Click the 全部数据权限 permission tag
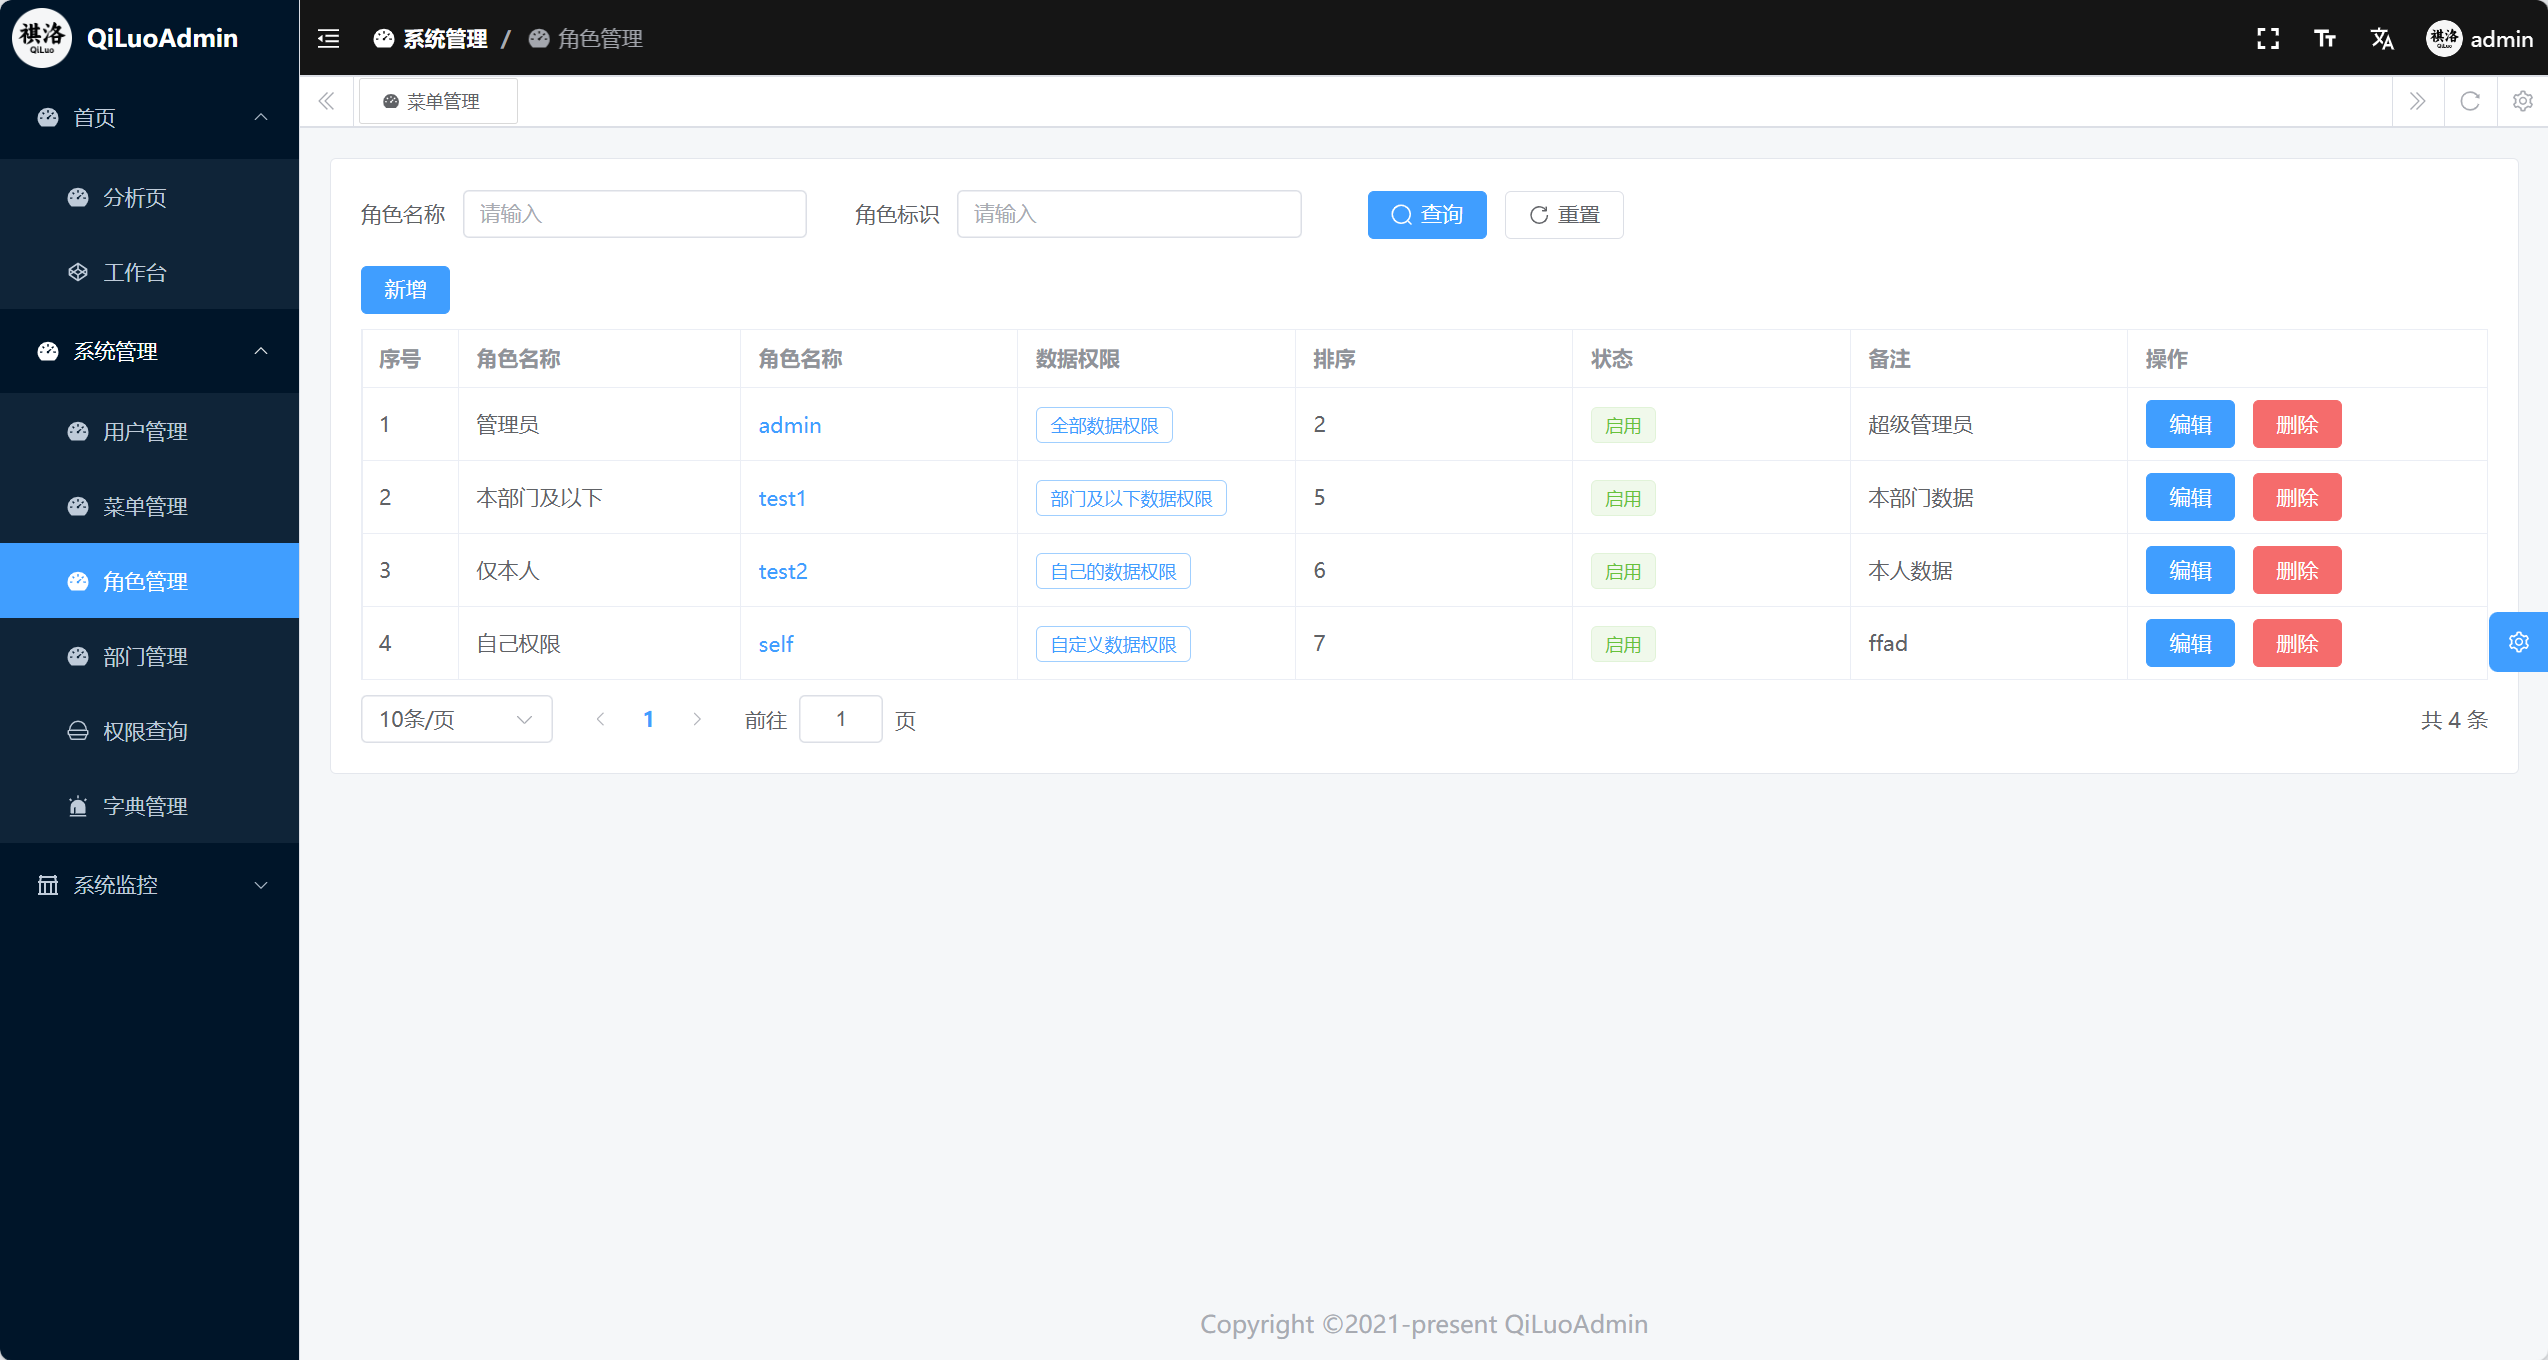The height and width of the screenshot is (1360, 2548). pyautogui.click(x=1103, y=424)
